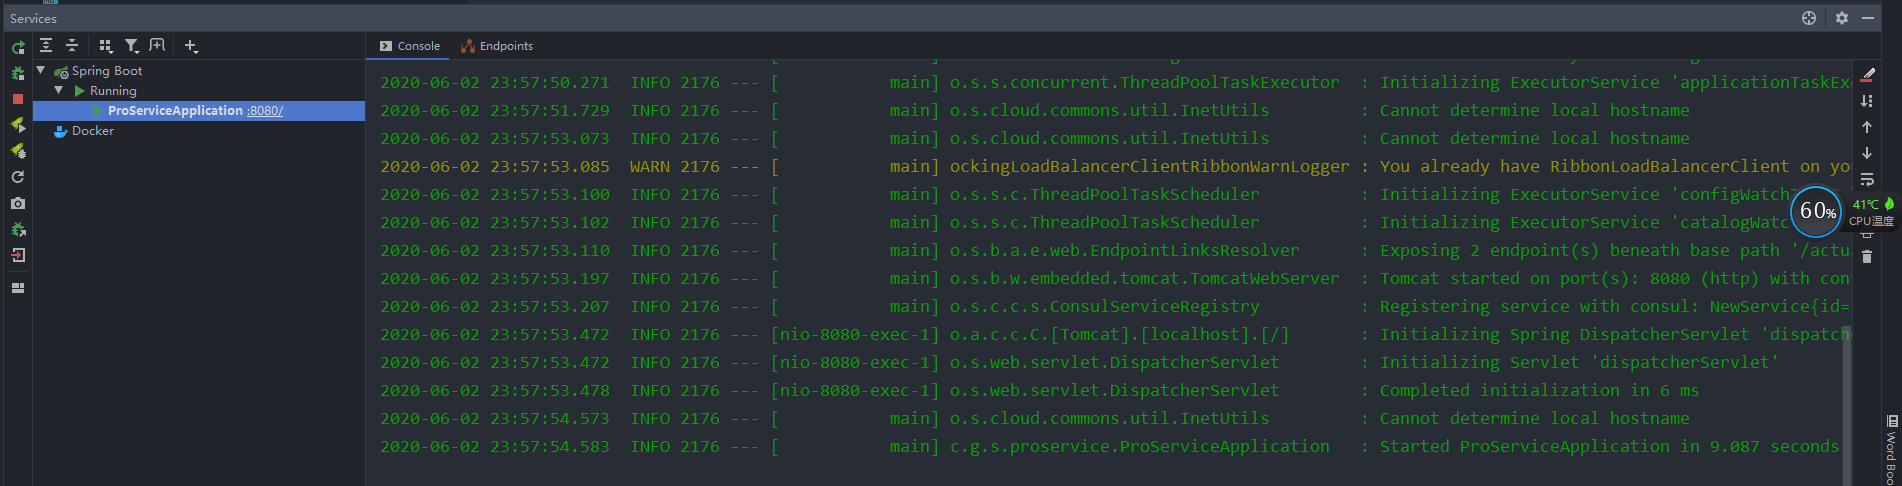Click the 23:57:54.573 'Cannot determine local hostname' line
The height and width of the screenshot is (486, 1902).
tap(1035, 419)
